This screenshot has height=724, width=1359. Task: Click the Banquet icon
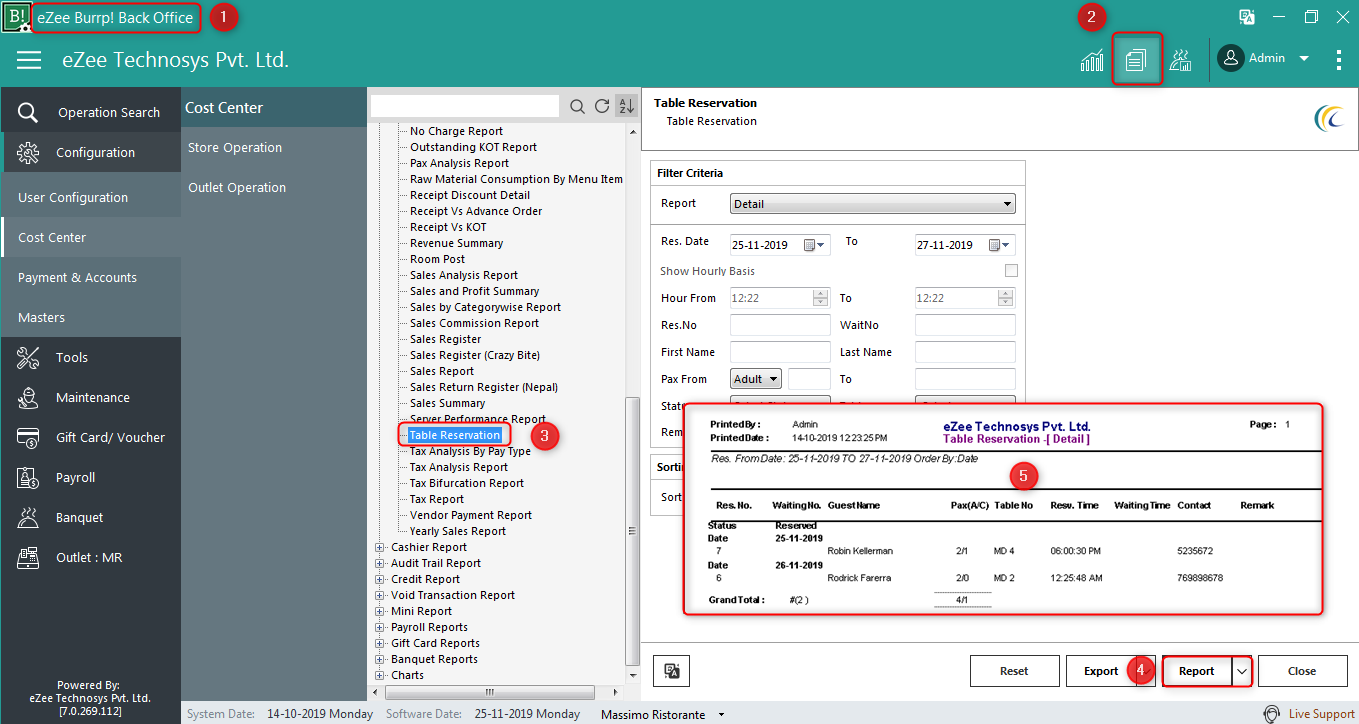point(28,517)
